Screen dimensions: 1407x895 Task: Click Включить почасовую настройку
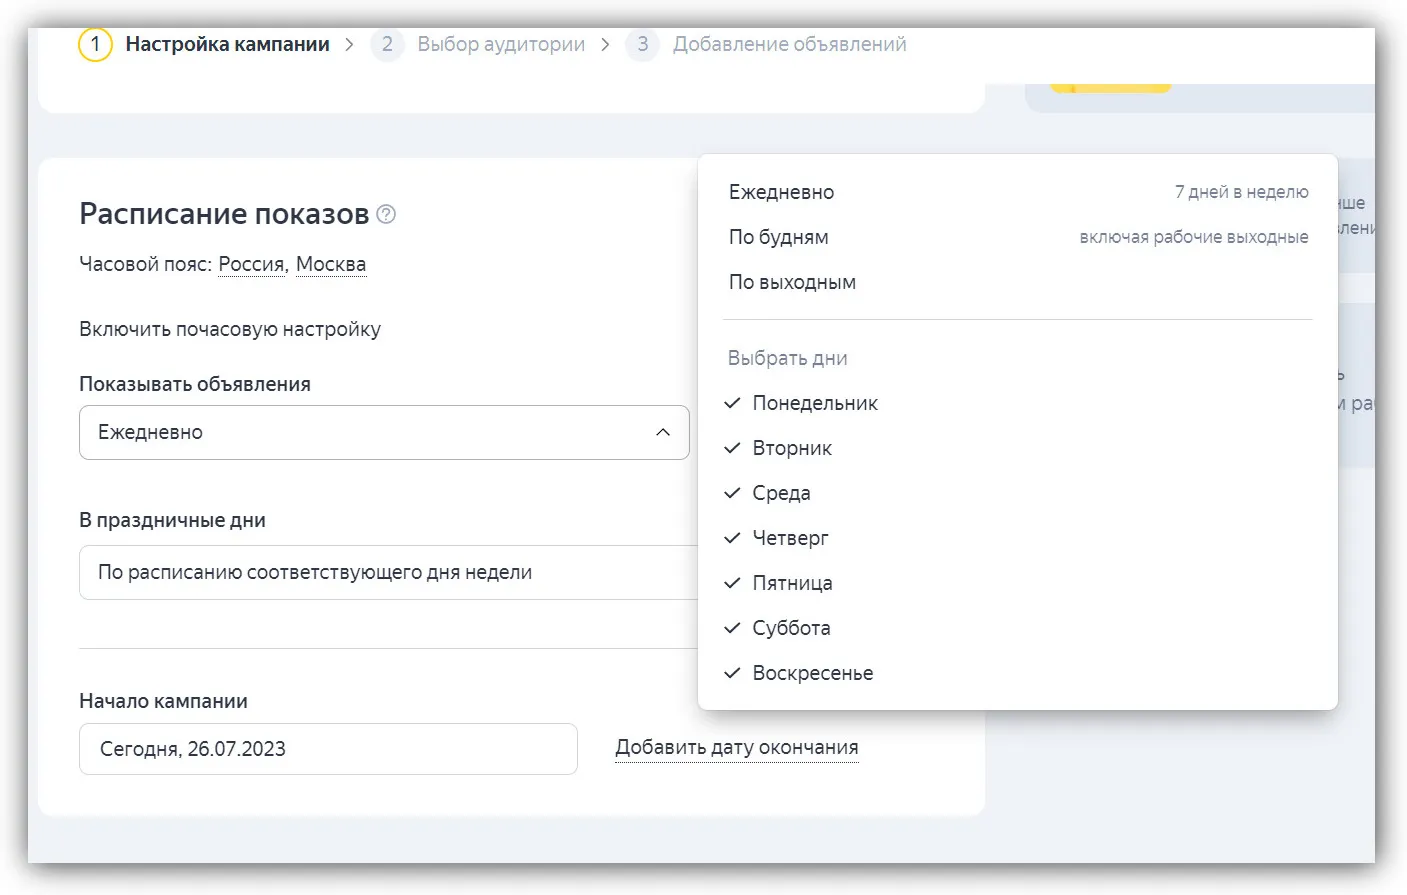[x=230, y=329]
